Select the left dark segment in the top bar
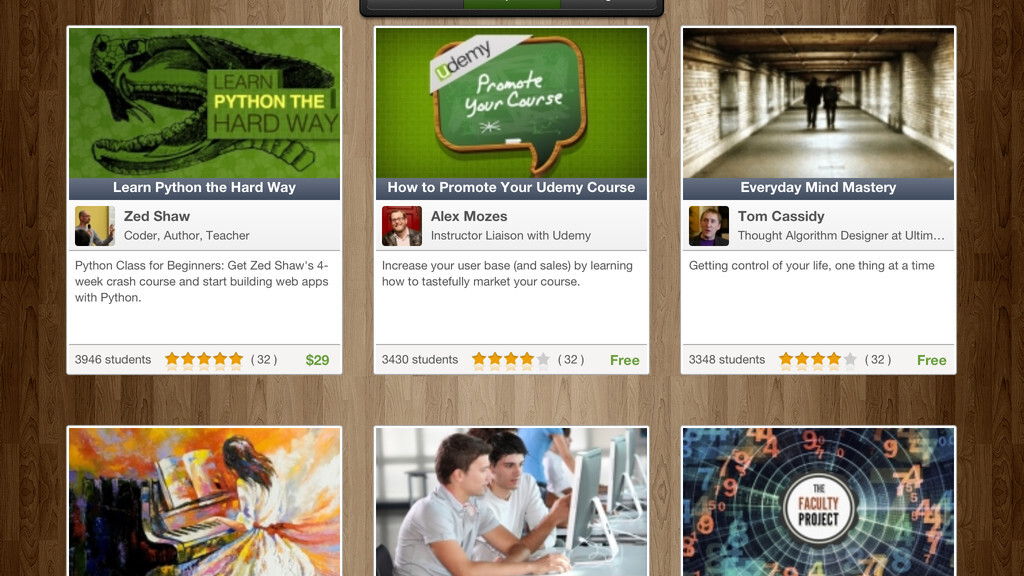1024x576 pixels. (415, 3)
